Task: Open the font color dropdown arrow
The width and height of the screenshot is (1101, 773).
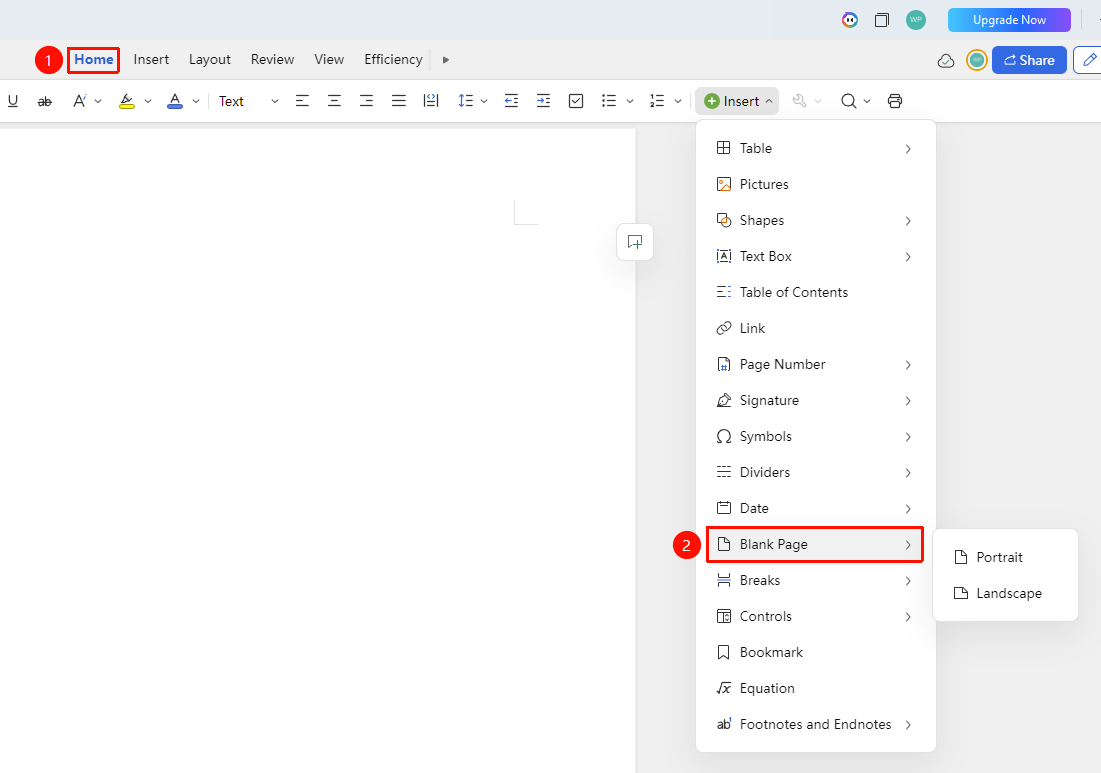Action: pyautogui.click(x=196, y=101)
